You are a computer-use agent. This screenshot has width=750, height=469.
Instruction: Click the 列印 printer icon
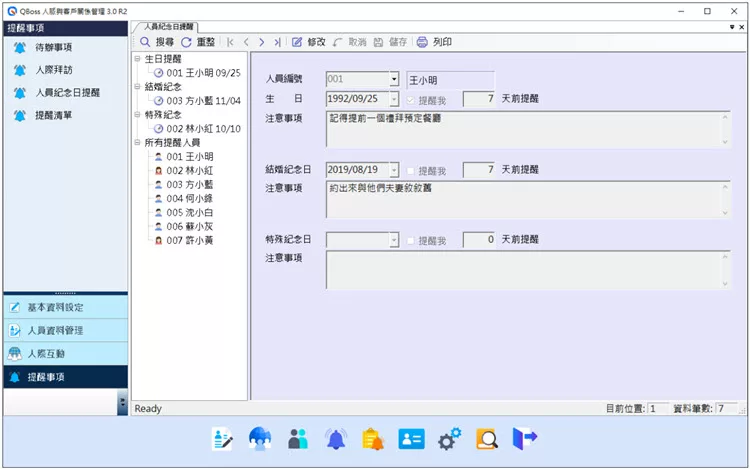[x=422, y=43]
